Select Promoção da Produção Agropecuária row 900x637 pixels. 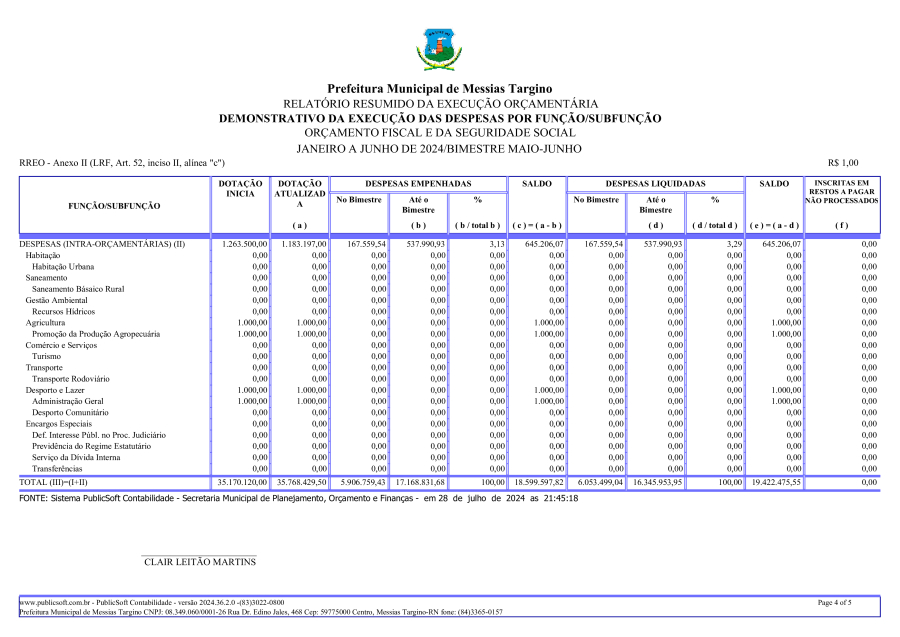pos(96,334)
